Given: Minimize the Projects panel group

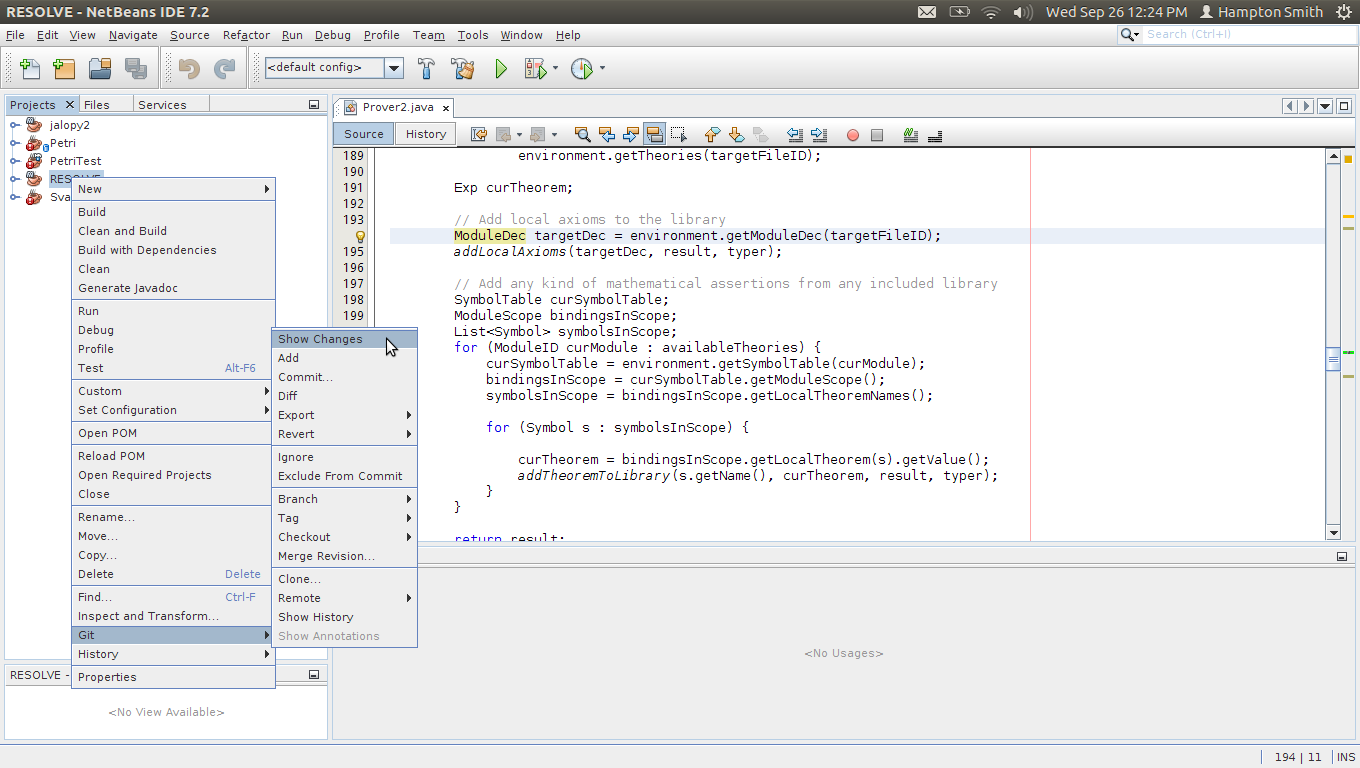Looking at the screenshot, I should [x=313, y=104].
